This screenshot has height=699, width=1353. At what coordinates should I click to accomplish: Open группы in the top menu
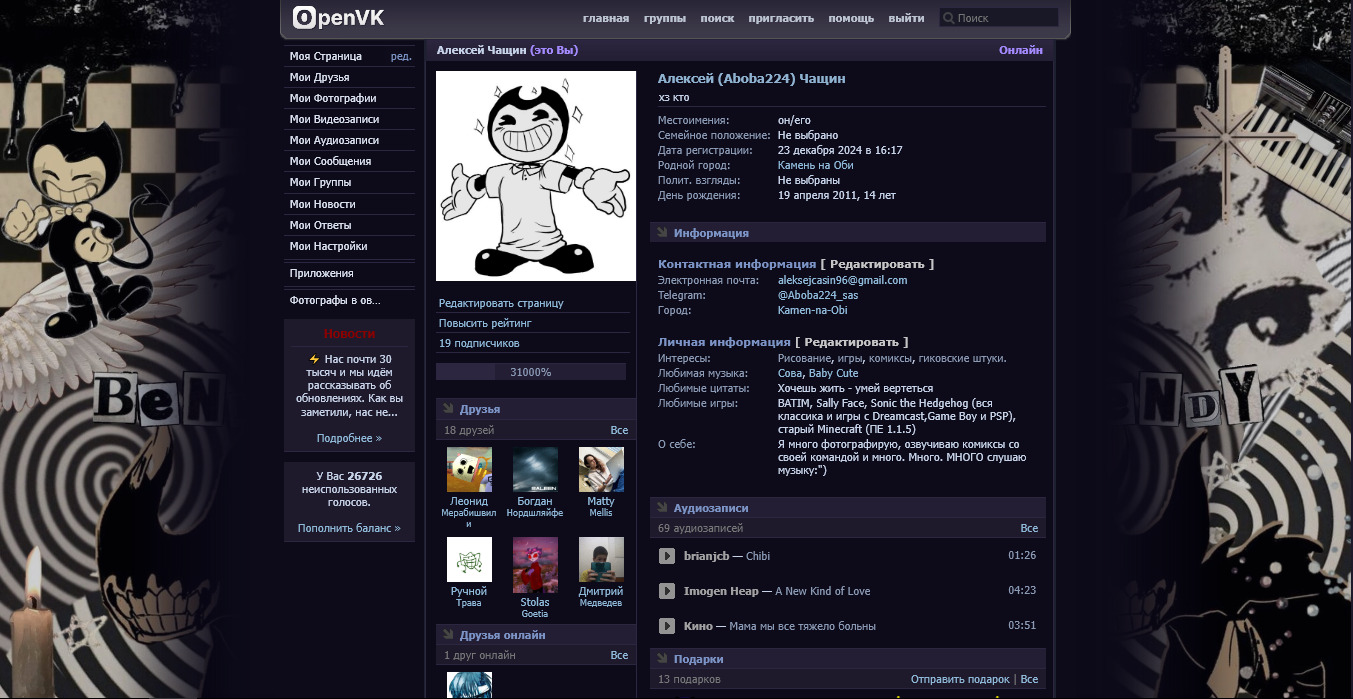665,18
